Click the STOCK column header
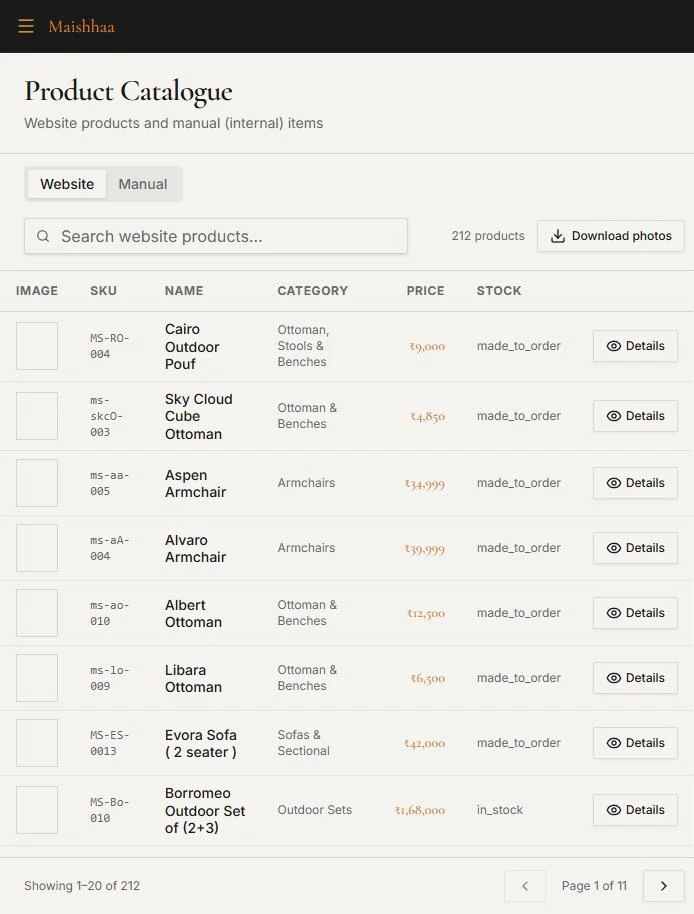 pyautogui.click(x=499, y=290)
